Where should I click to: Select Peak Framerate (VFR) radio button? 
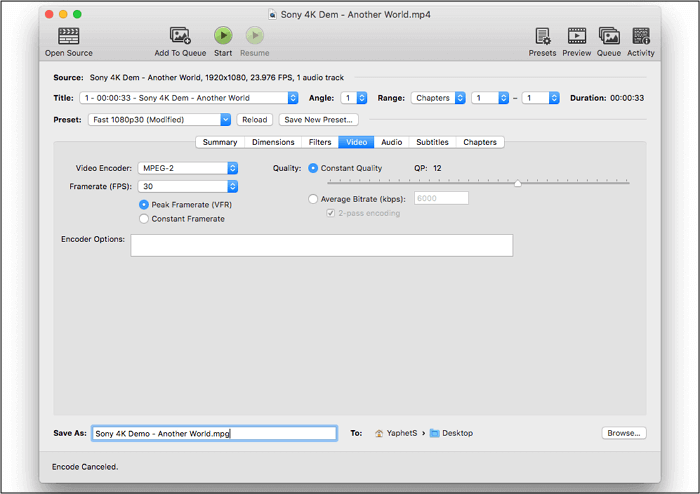pyautogui.click(x=144, y=205)
